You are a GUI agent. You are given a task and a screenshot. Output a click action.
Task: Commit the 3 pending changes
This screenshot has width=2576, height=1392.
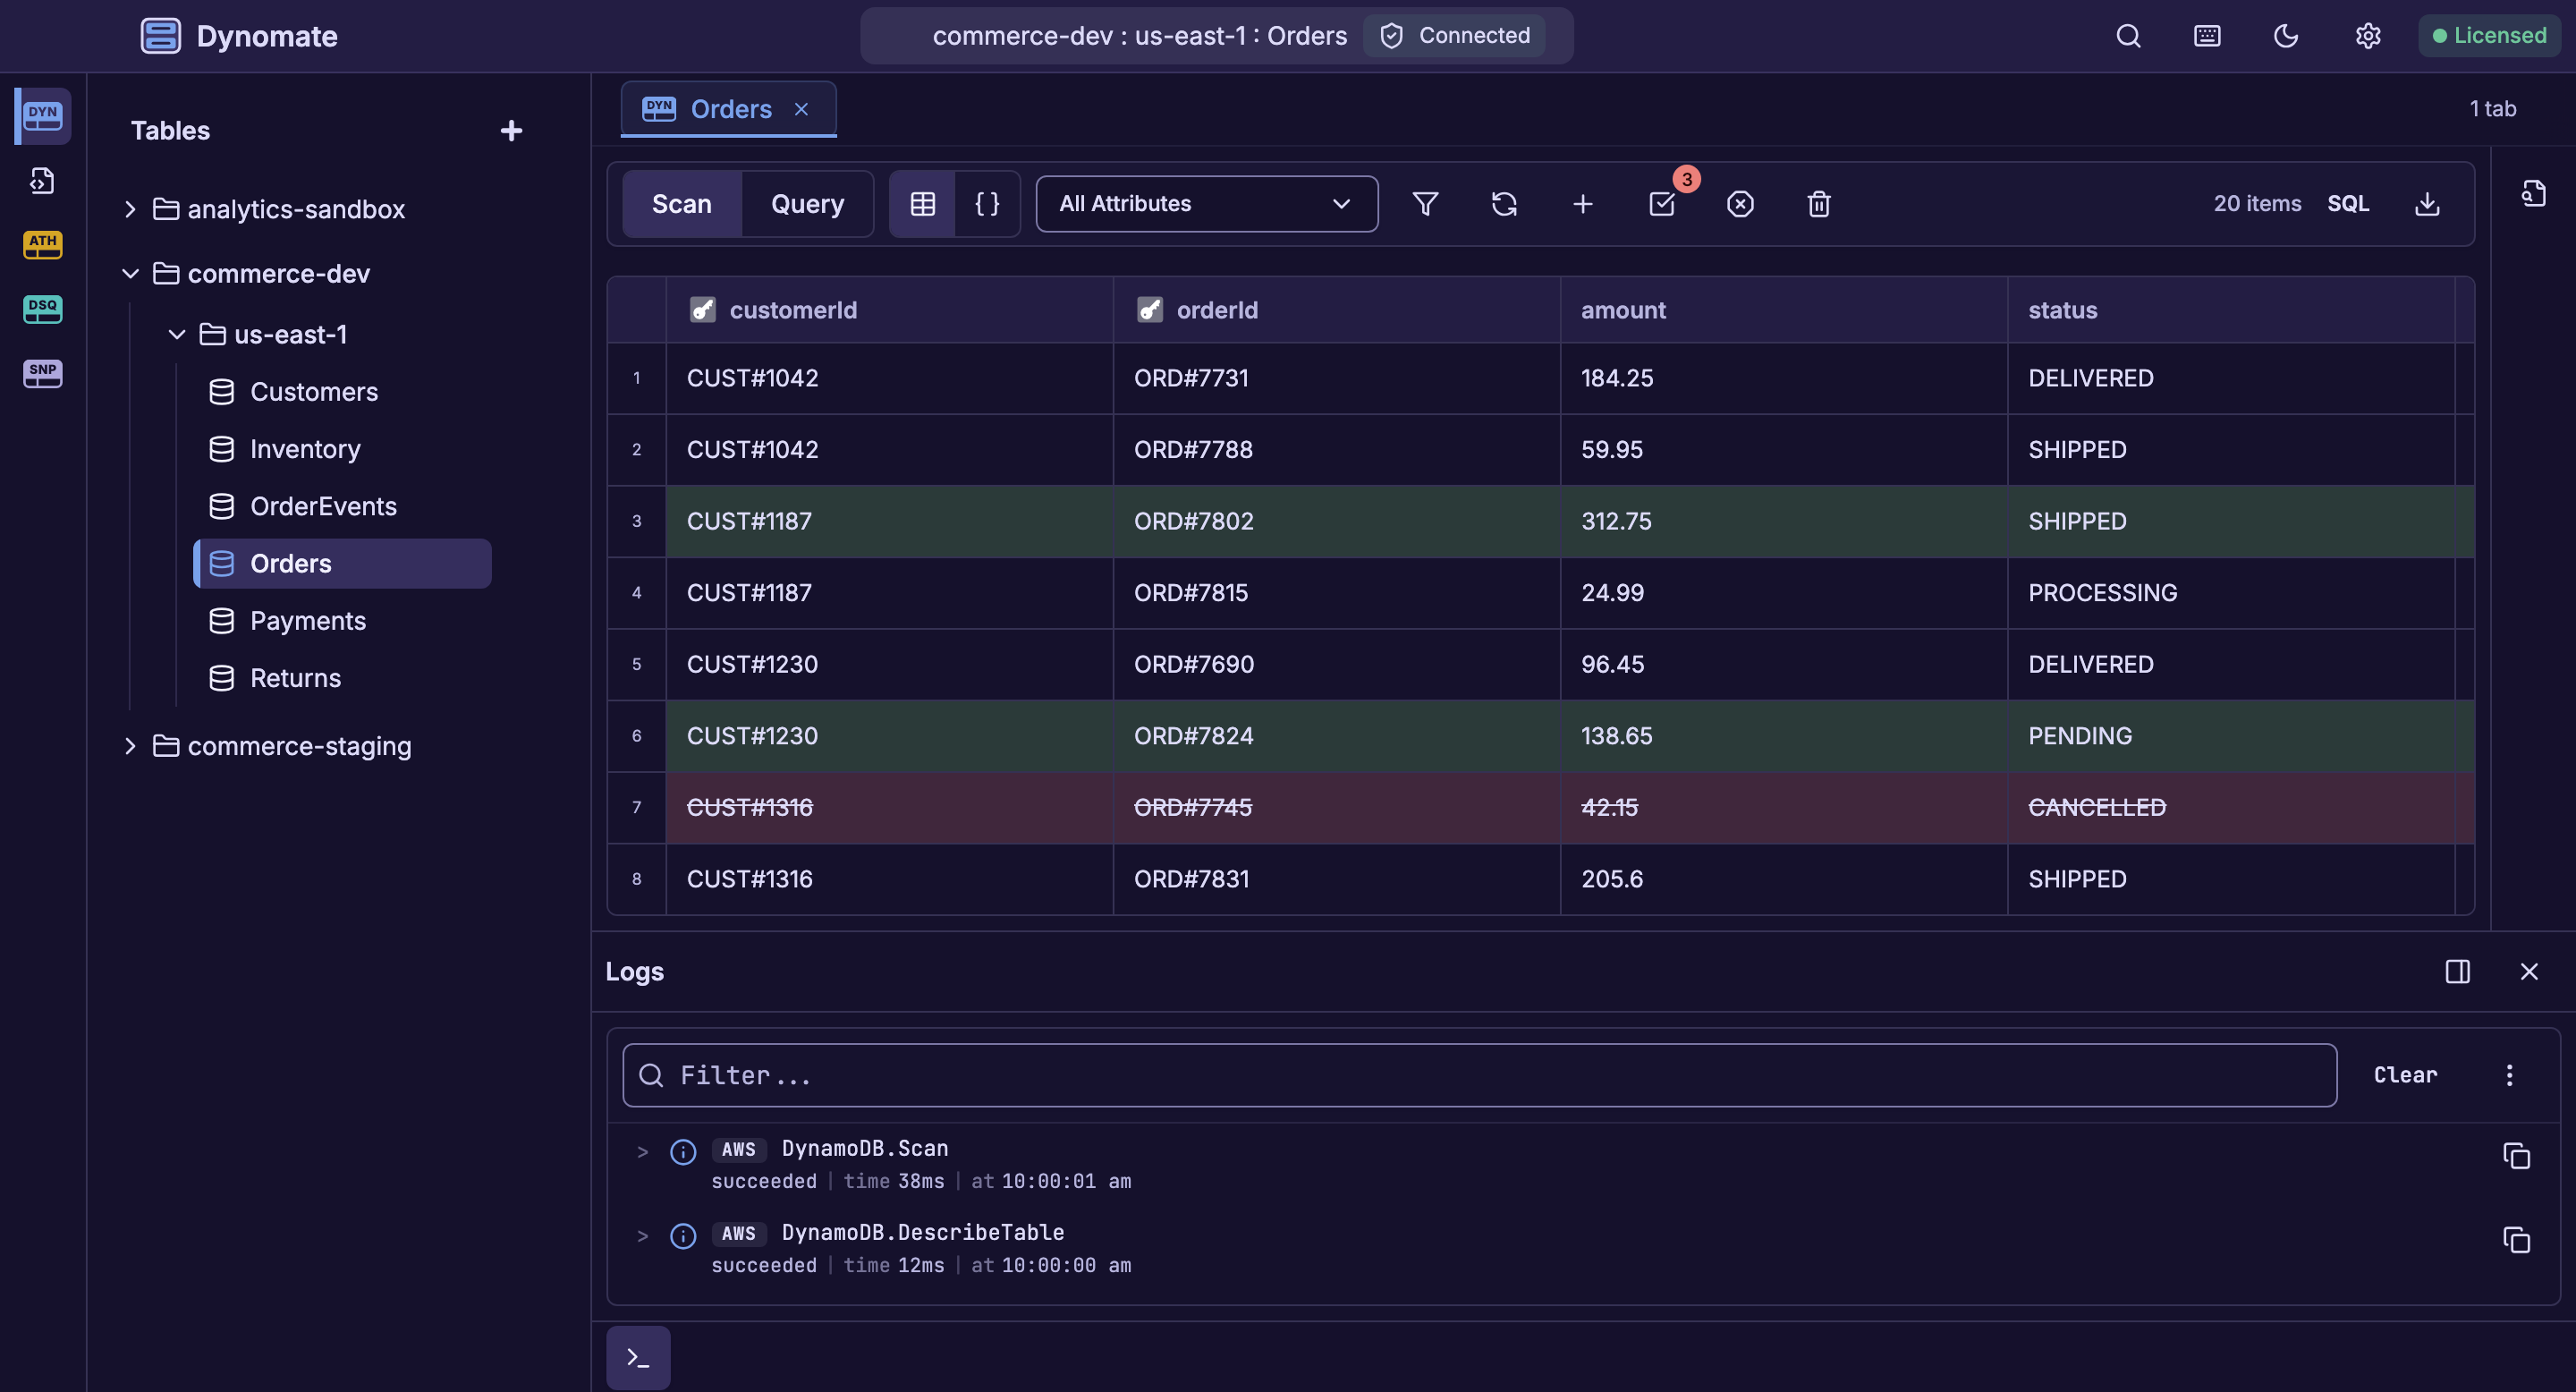pos(1662,204)
